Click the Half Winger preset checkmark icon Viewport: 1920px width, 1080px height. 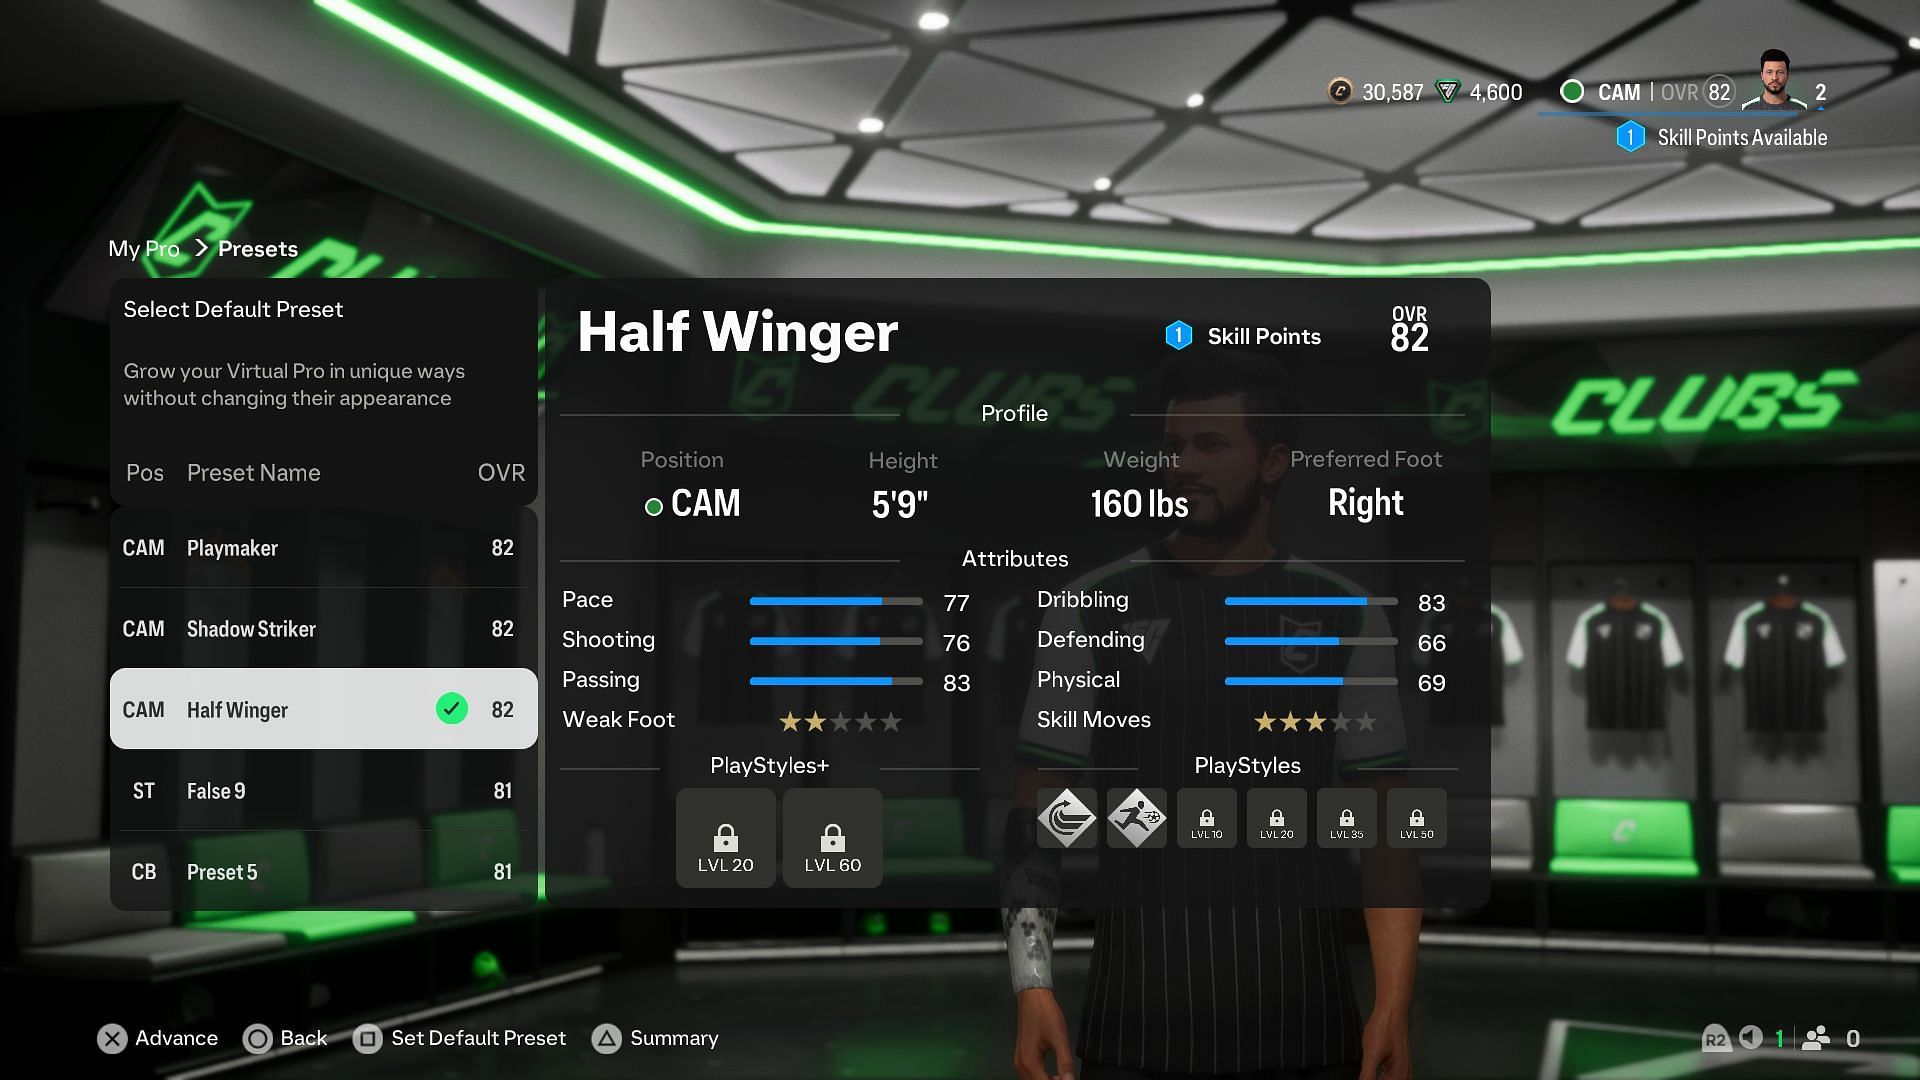[x=452, y=708]
